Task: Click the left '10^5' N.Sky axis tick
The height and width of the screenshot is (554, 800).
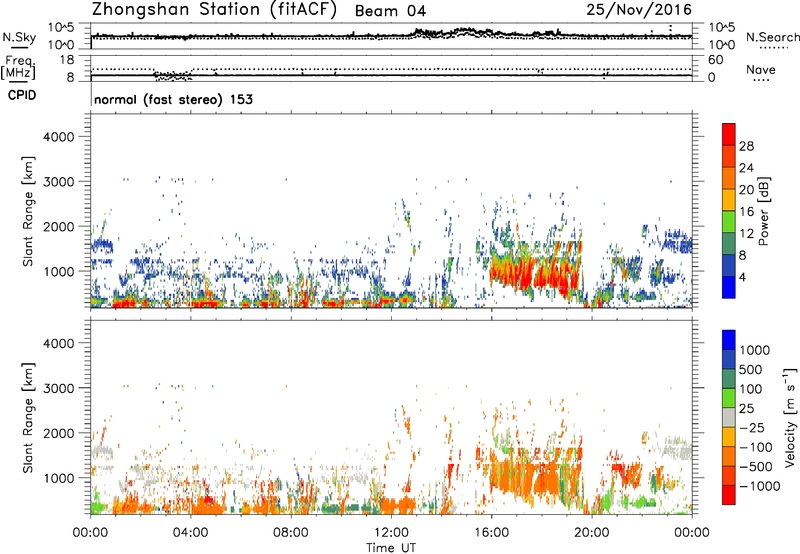Action: [61, 28]
